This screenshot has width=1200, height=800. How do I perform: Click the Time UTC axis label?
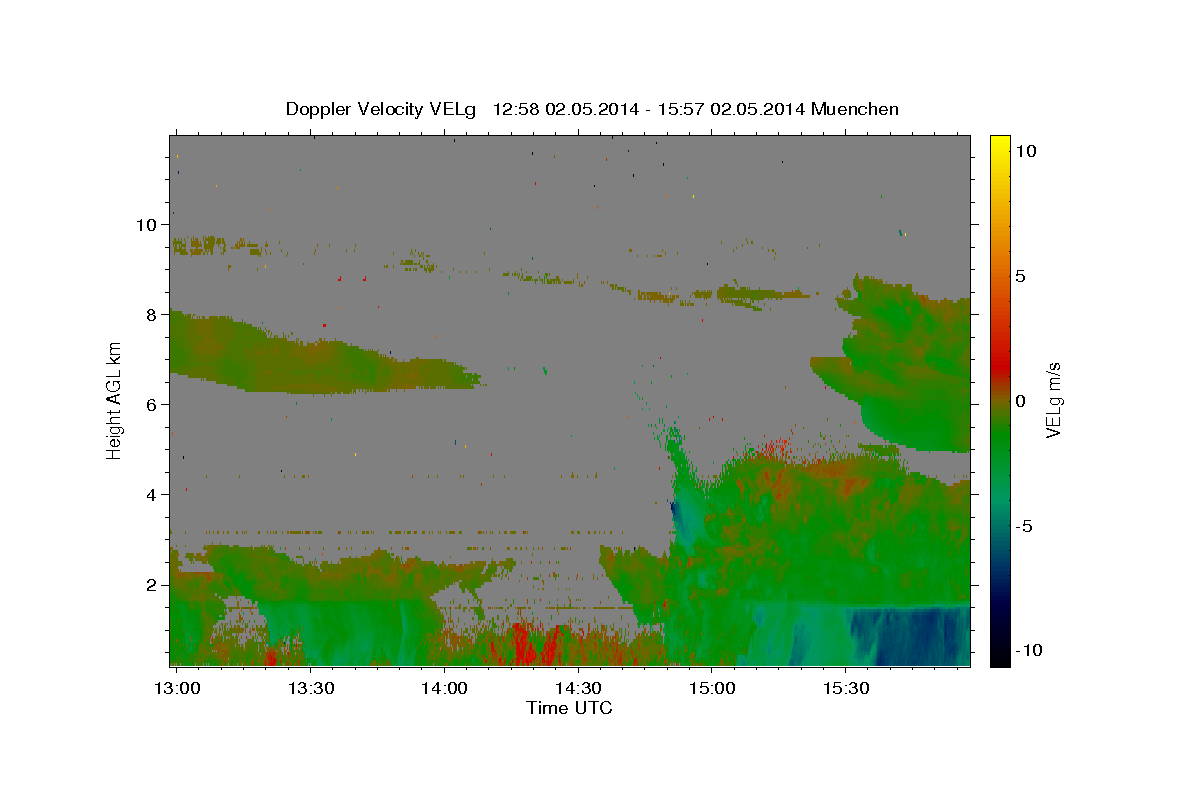coord(569,708)
